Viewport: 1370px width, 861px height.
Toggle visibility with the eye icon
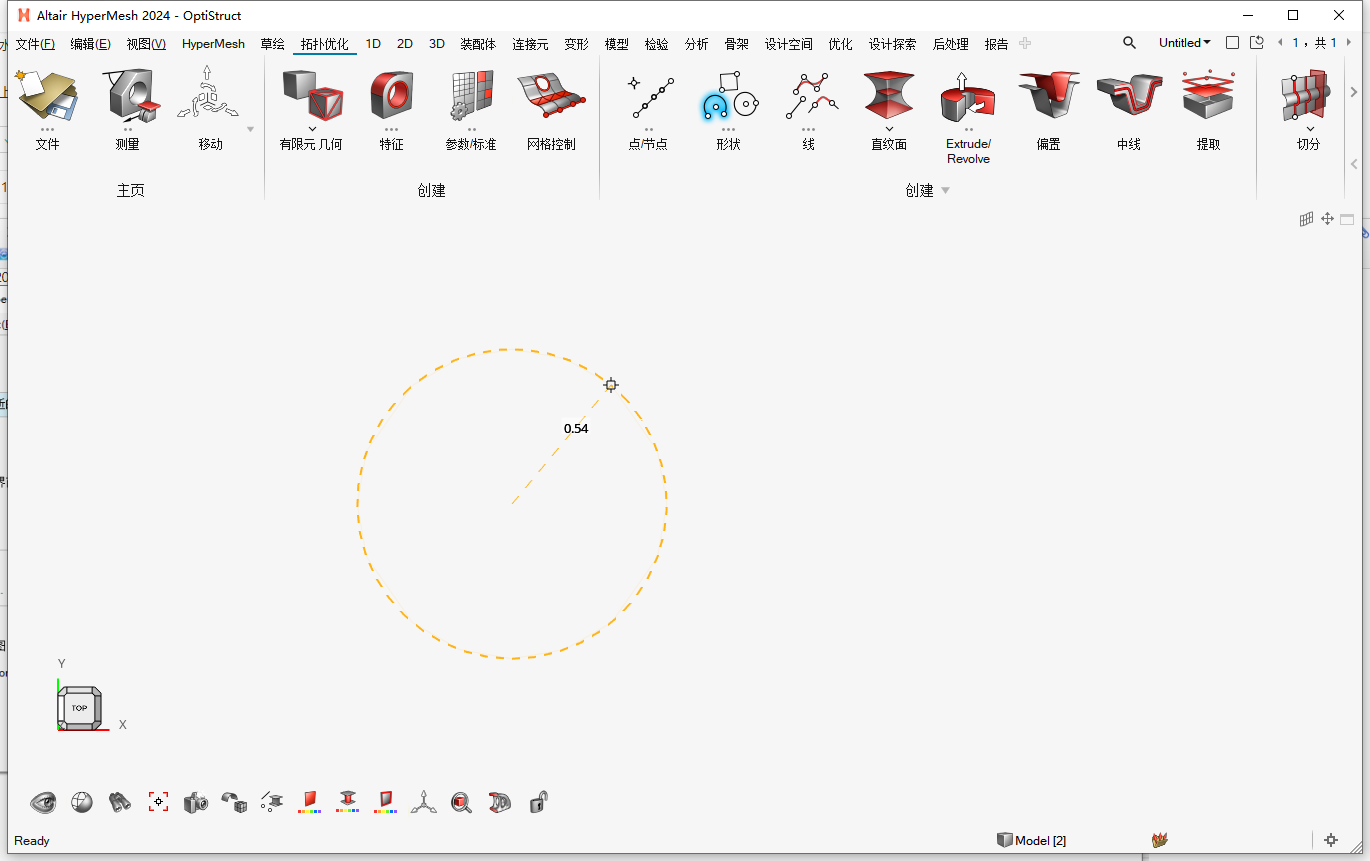tap(43, 802)
